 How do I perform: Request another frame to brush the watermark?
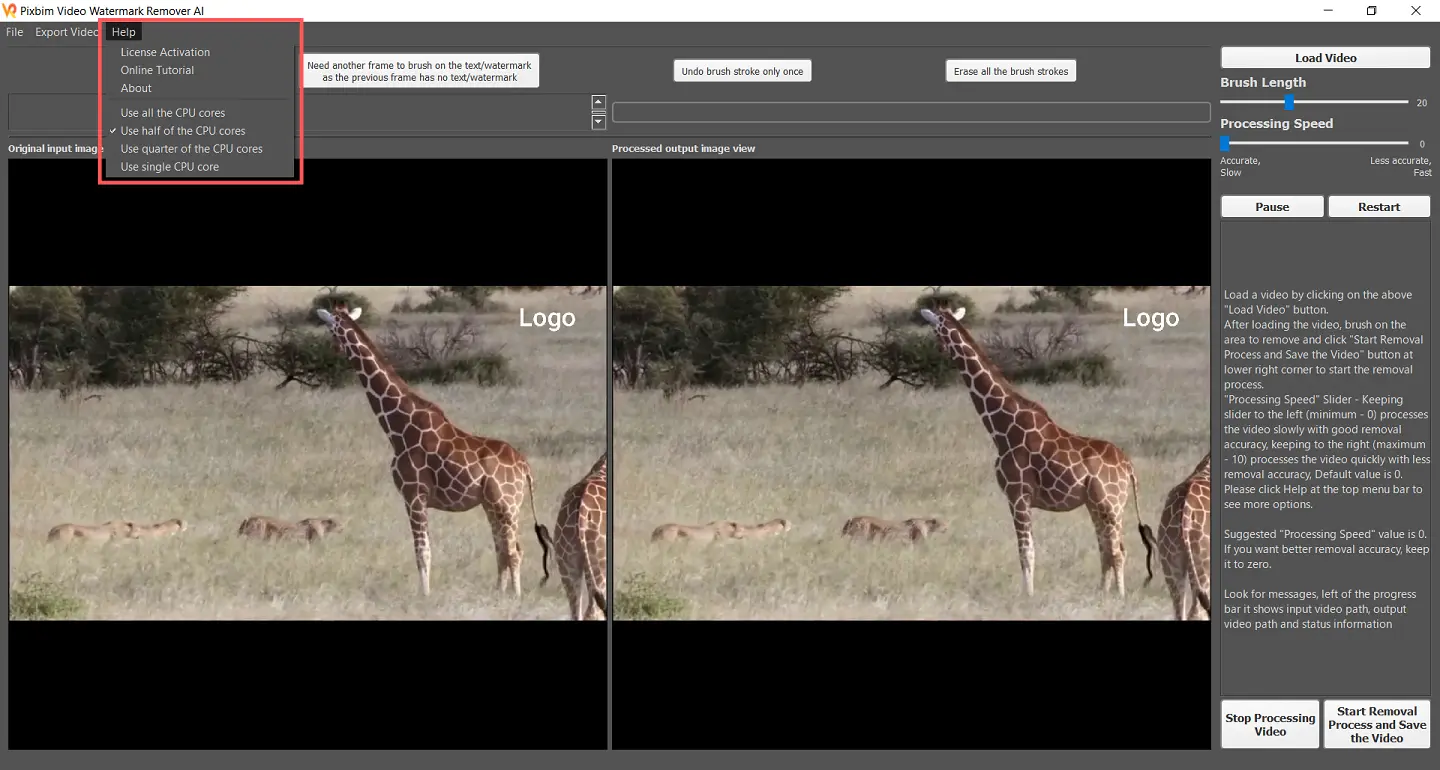420,70
